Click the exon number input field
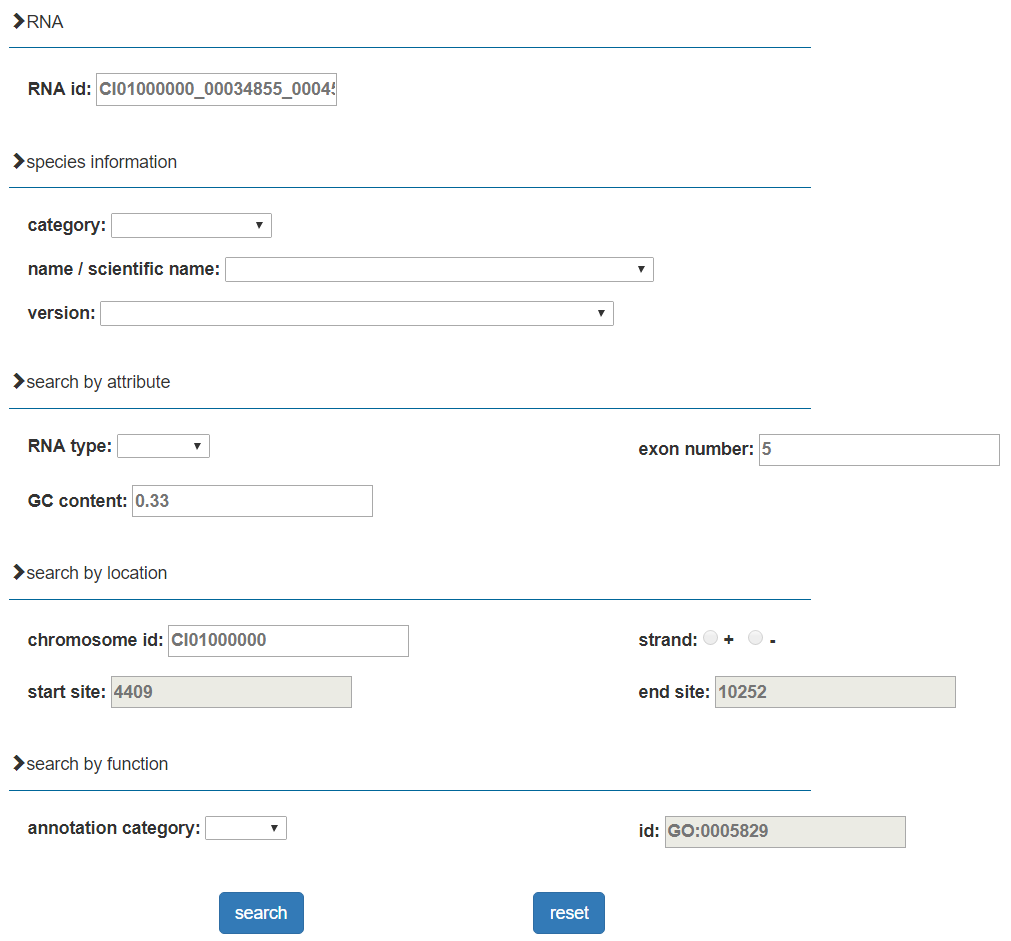The width and height of the screenshot is (1011, 941). click(879, 450)
